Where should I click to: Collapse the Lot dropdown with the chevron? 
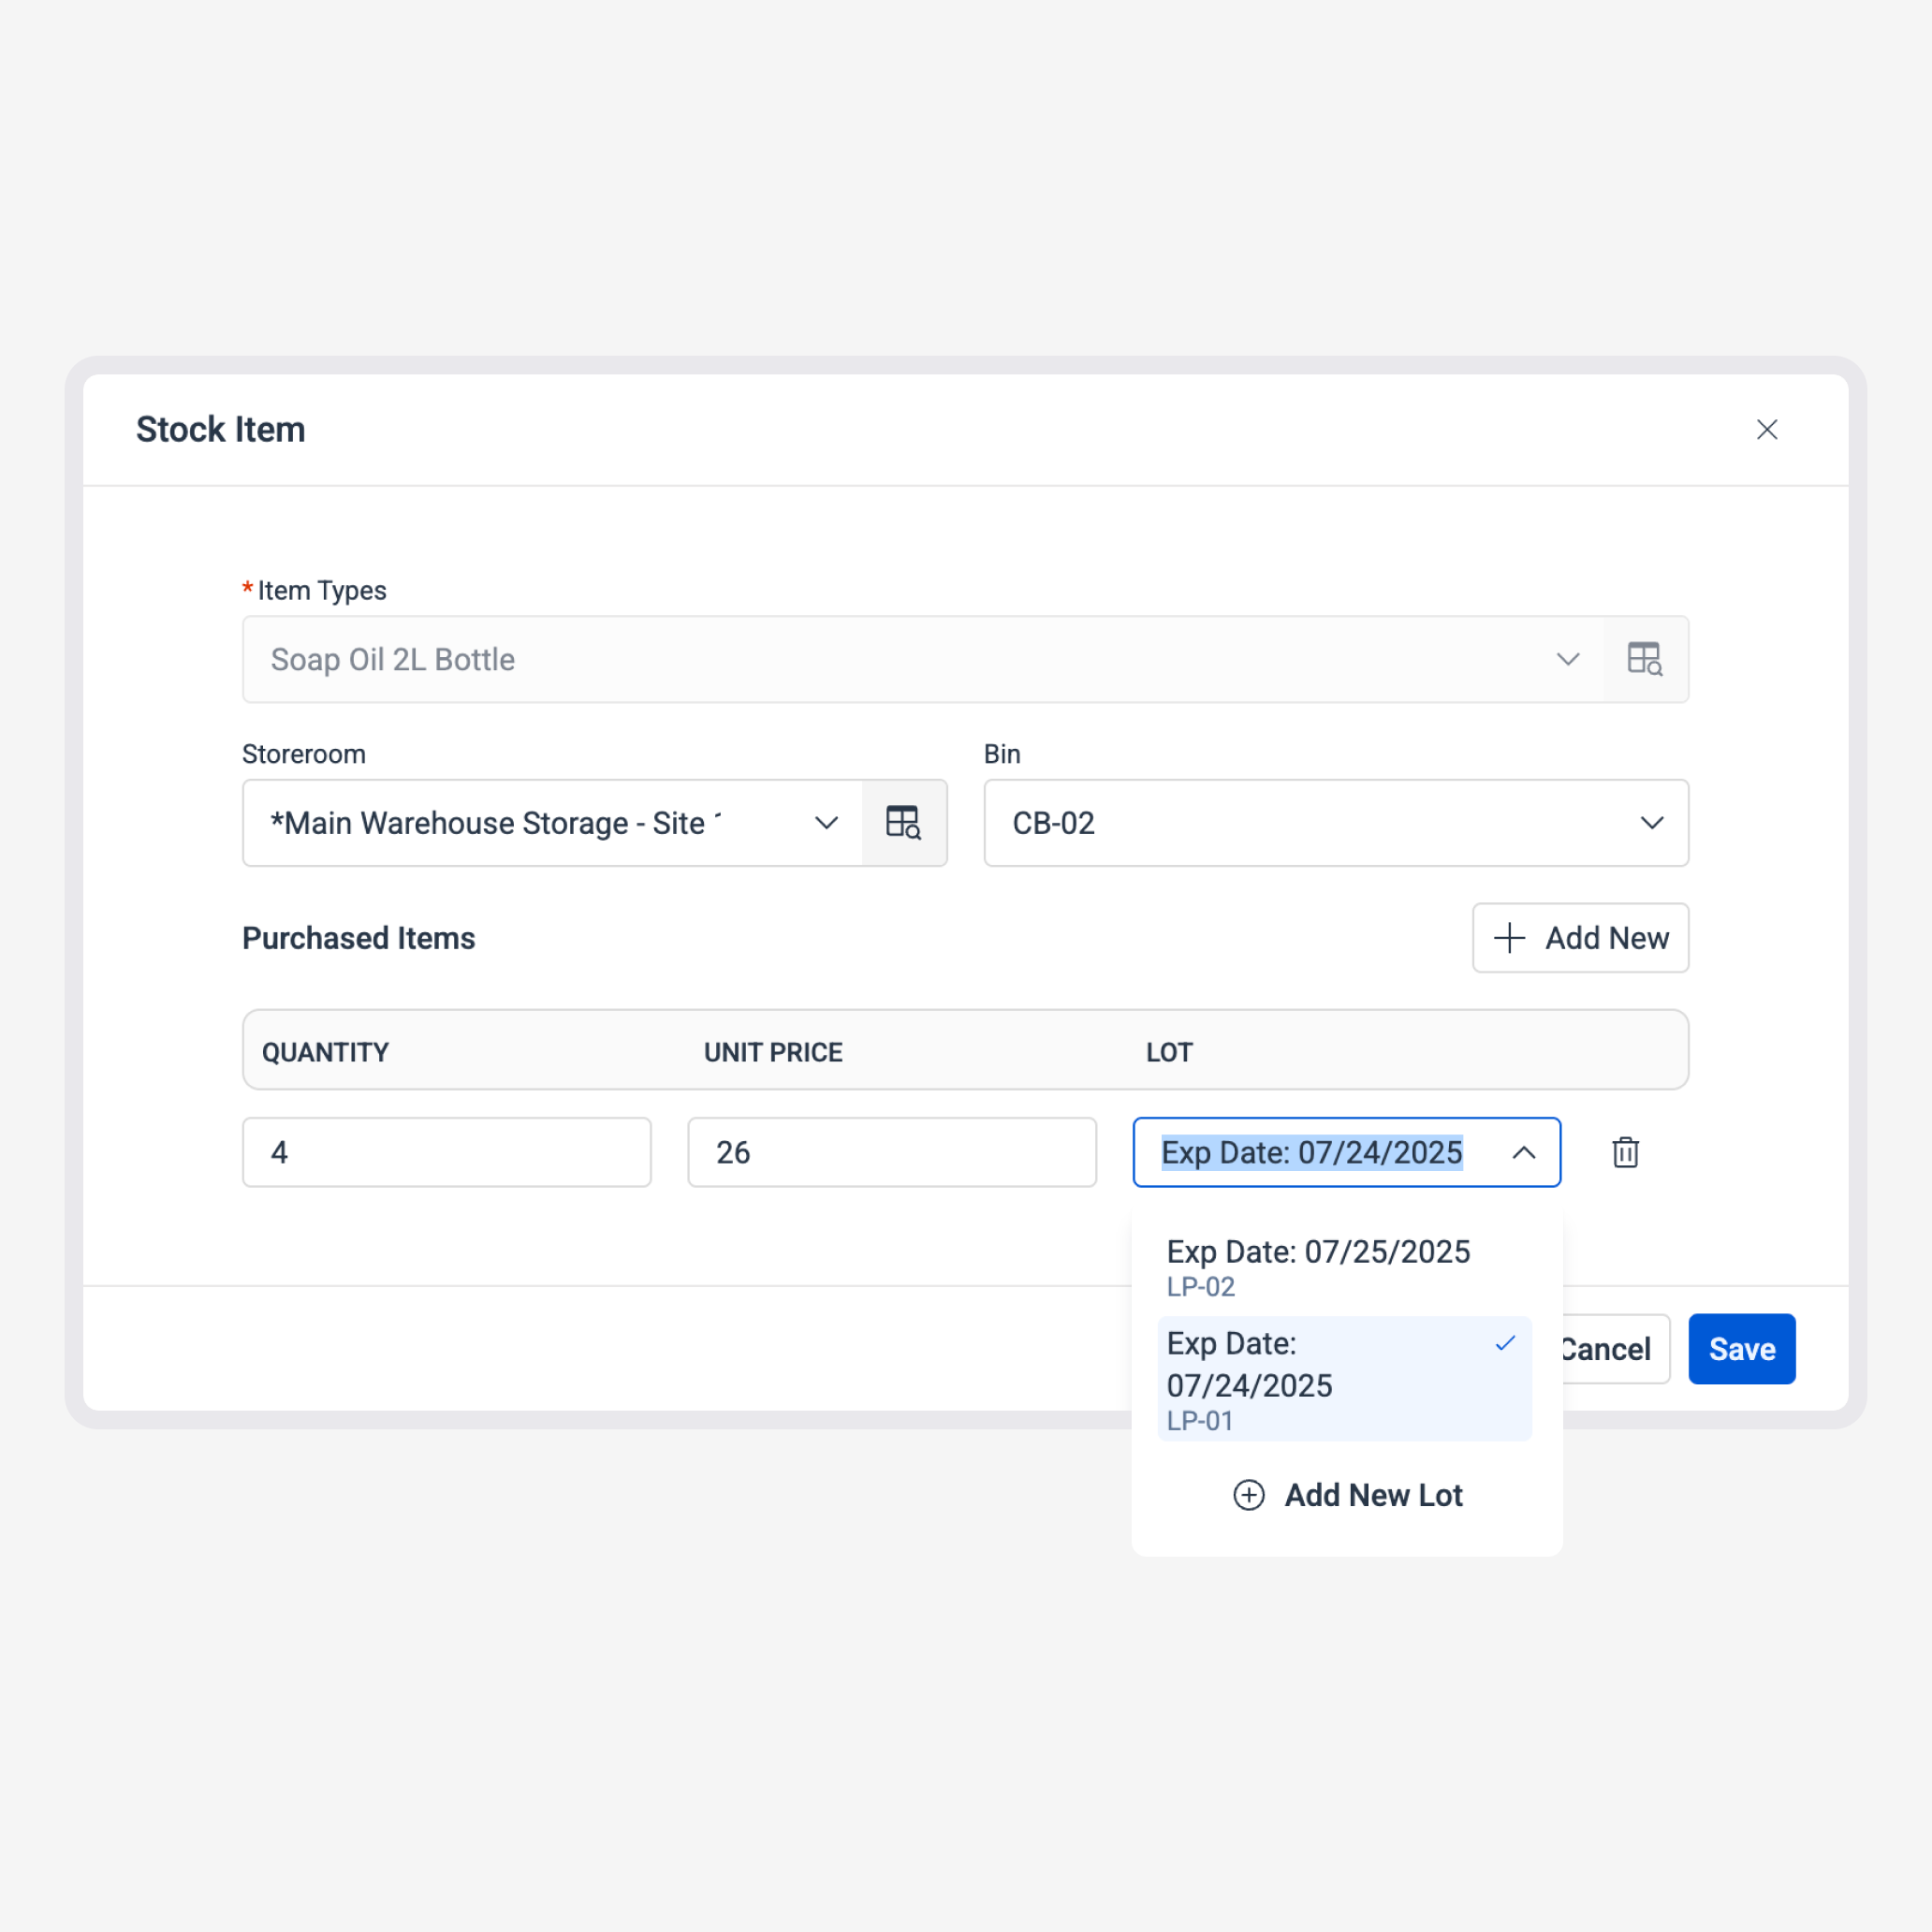(x=1524, y=1152)
